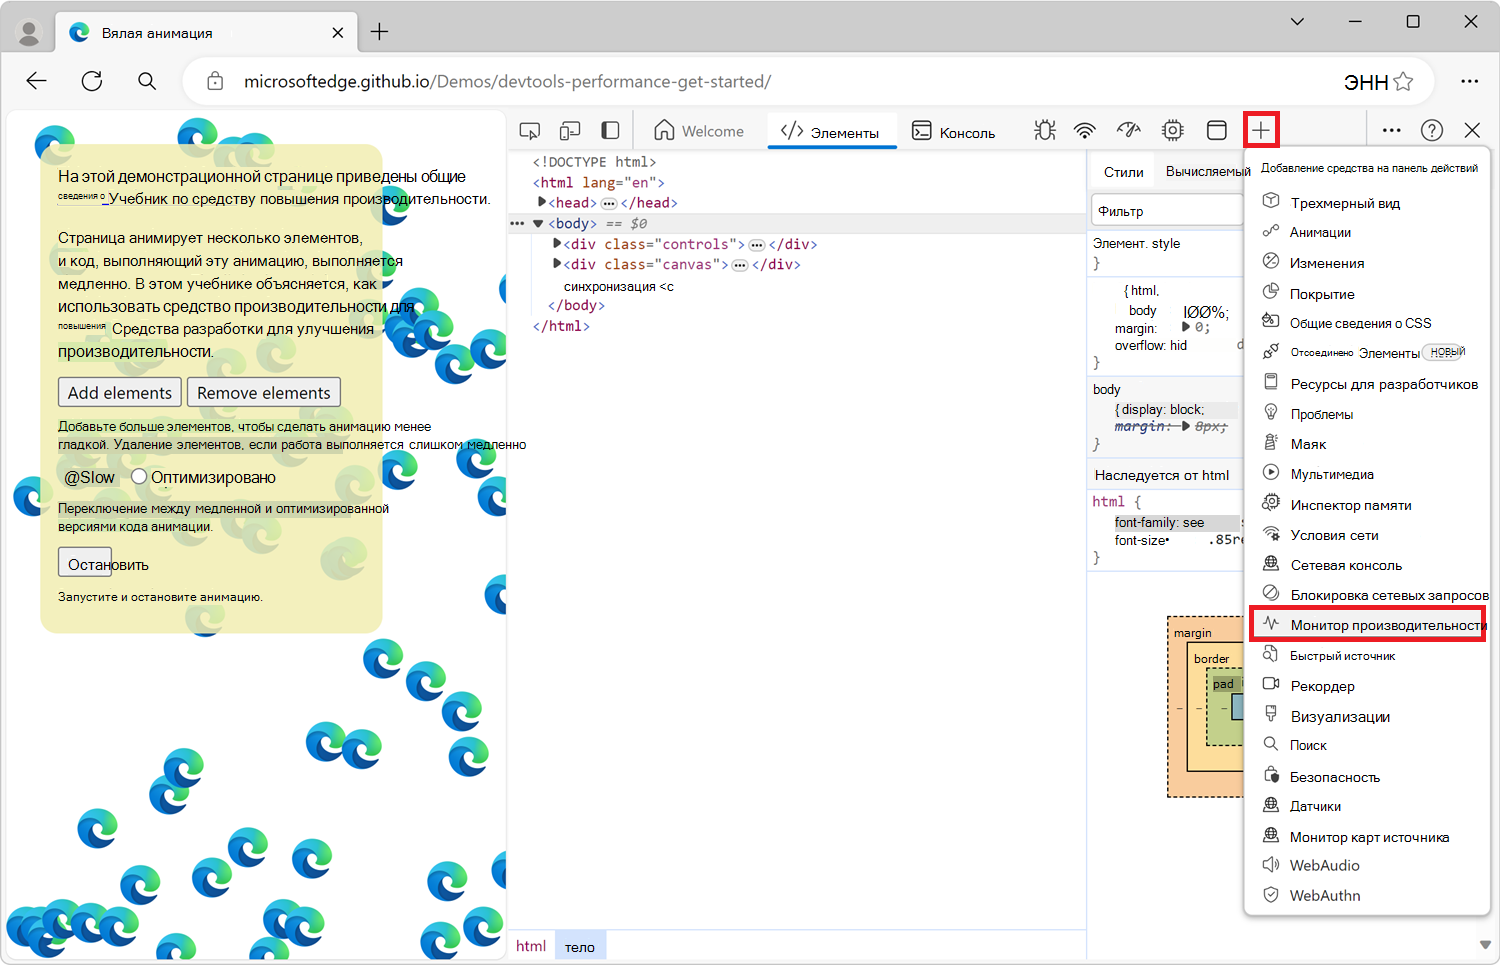Screen dimensions: 1500x965
Task: Go back using browser back arrow
Action: pyautogui.click(x=37, y=81)
